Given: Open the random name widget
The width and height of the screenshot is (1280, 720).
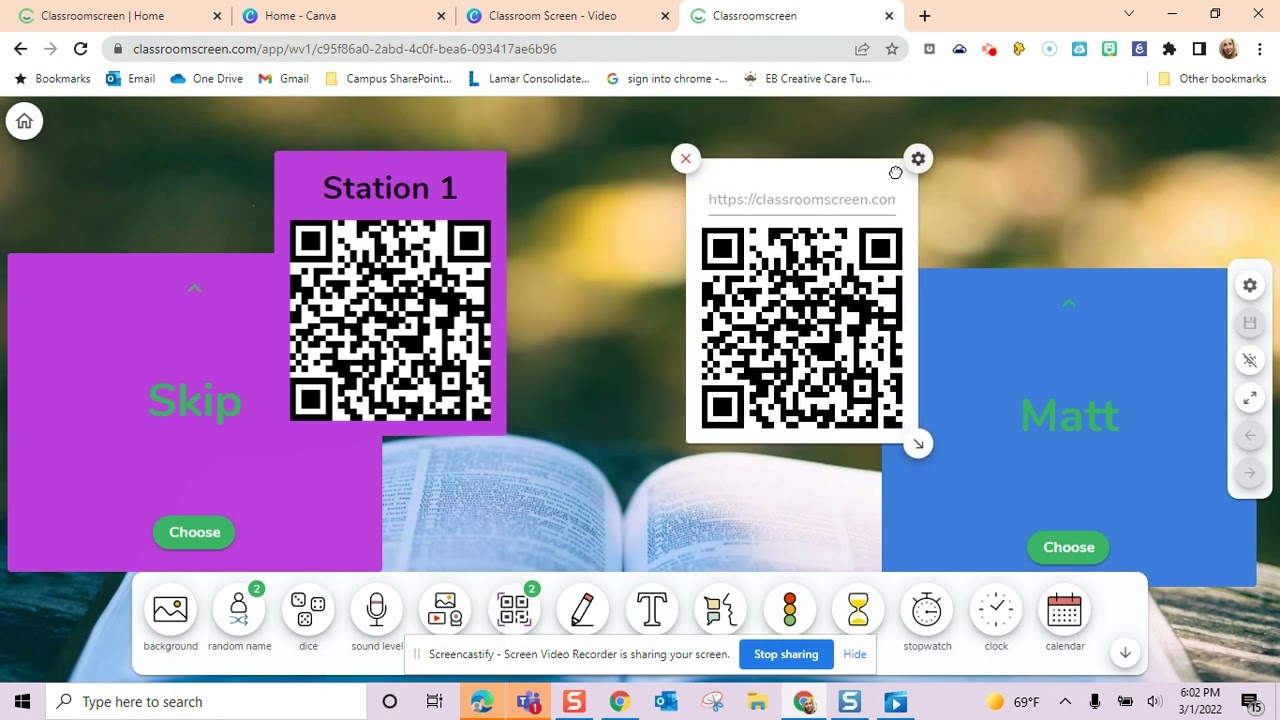Looking at the screenshot, I should 239,610.
